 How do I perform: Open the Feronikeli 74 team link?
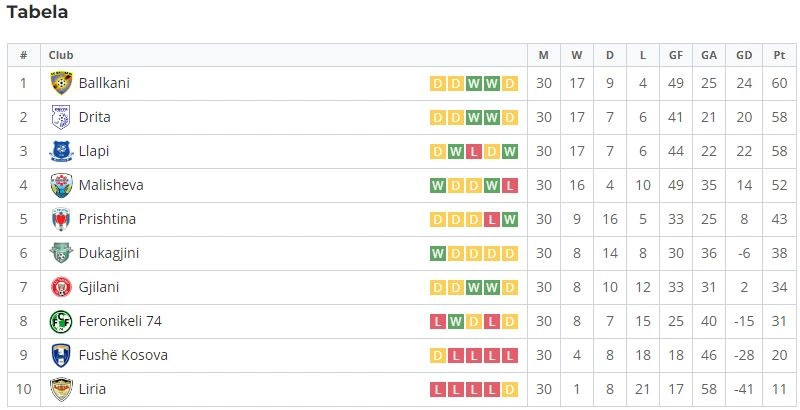(x=120, y=321)
